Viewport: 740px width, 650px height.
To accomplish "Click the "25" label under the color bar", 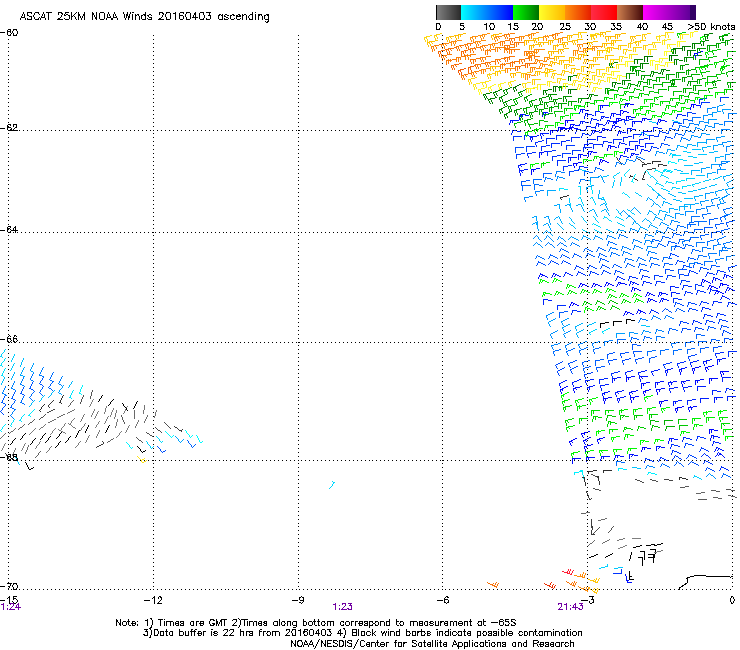I will pyautogui.click(x=565, y=27).
